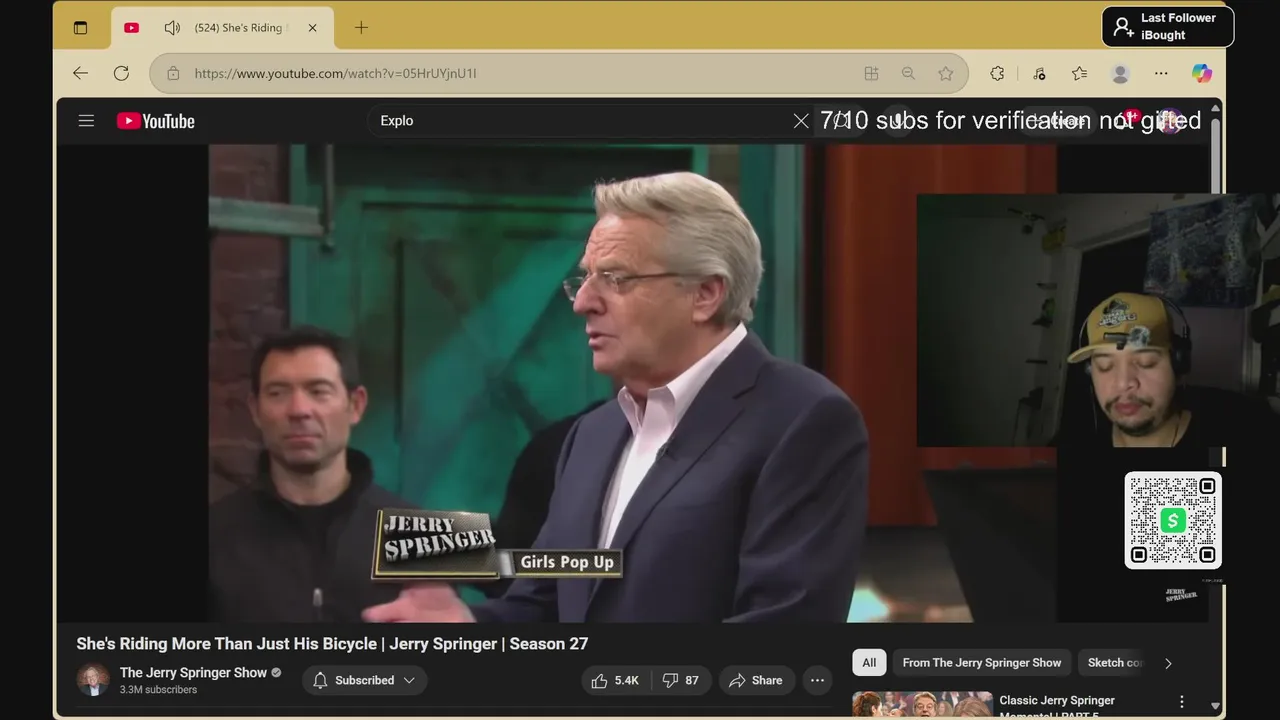Select From The Jerry Springer Show chip

[982, 663]
